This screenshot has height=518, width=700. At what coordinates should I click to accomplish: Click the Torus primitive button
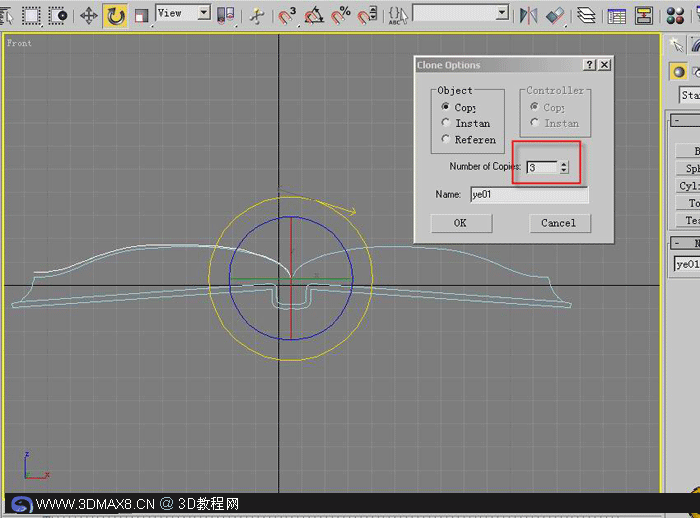688,203
